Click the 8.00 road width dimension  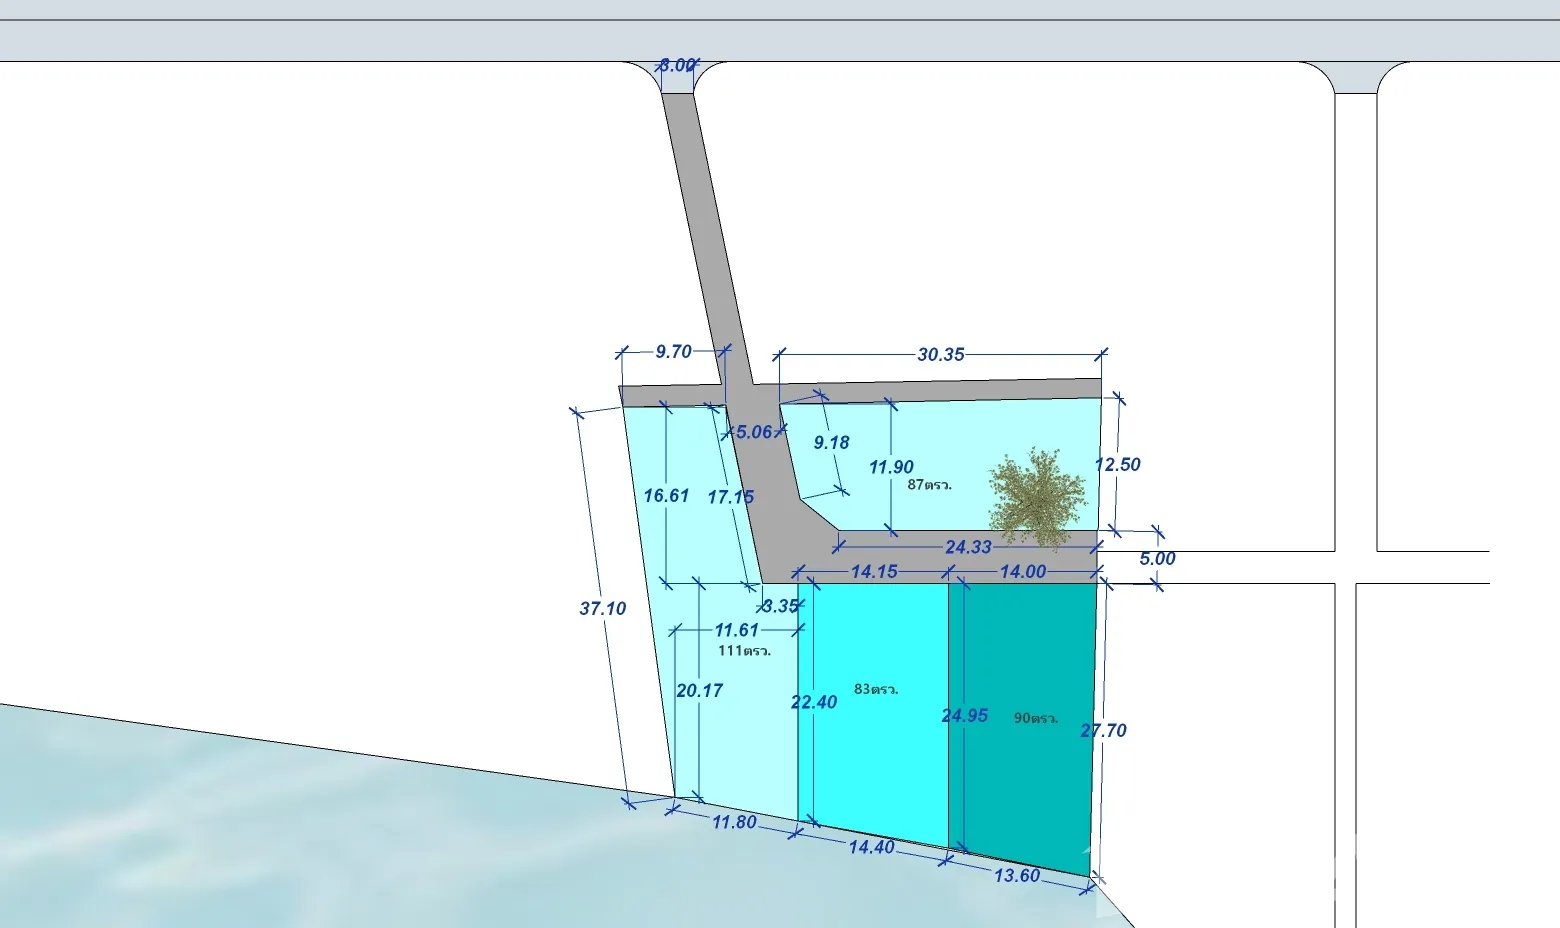[677, 65]
